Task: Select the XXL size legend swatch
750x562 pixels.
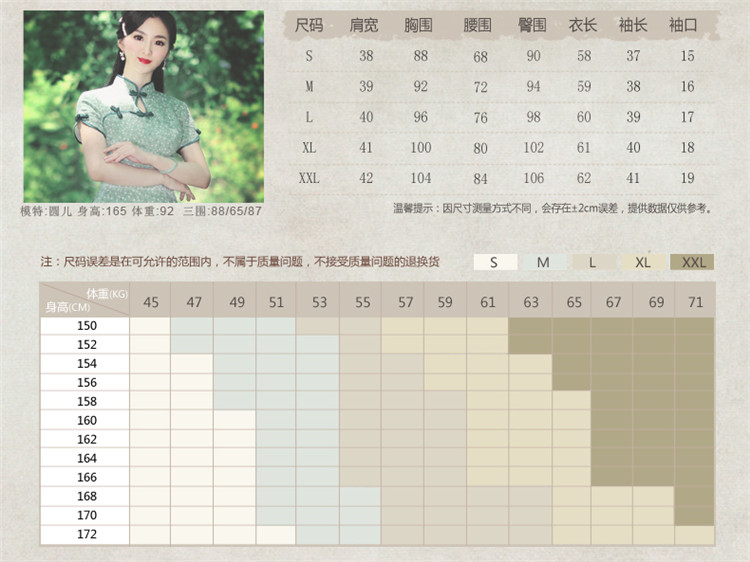Action: 693,262
